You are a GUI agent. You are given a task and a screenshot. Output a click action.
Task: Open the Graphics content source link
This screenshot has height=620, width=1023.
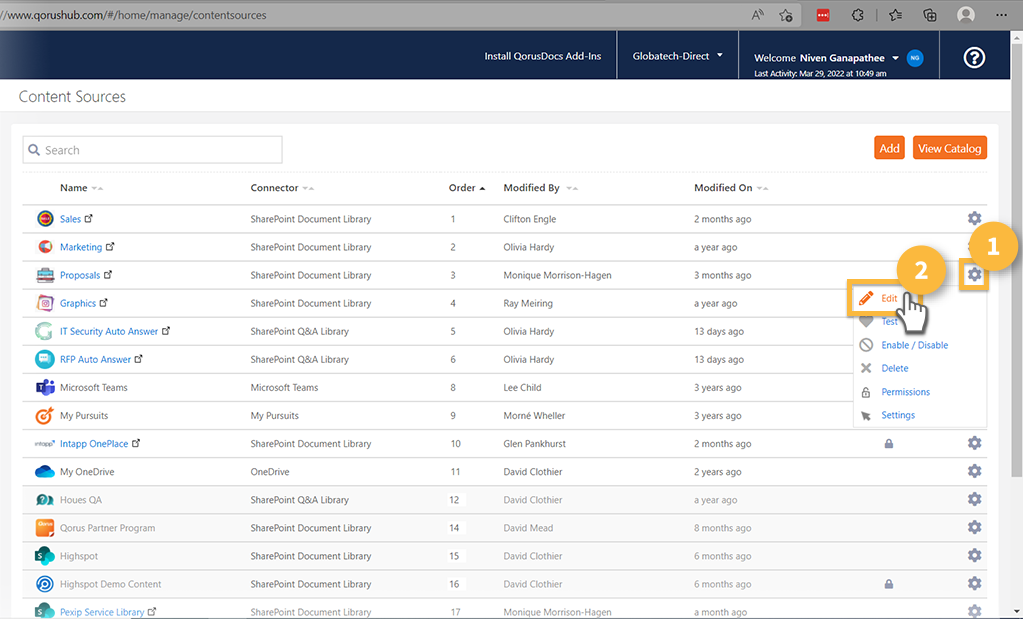78,303
